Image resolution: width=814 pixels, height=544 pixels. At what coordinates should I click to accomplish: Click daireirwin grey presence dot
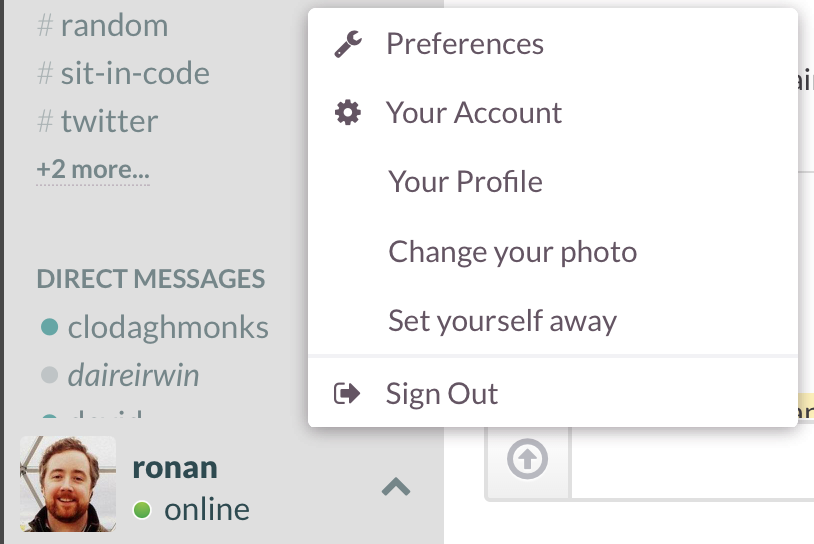[49, 376]
